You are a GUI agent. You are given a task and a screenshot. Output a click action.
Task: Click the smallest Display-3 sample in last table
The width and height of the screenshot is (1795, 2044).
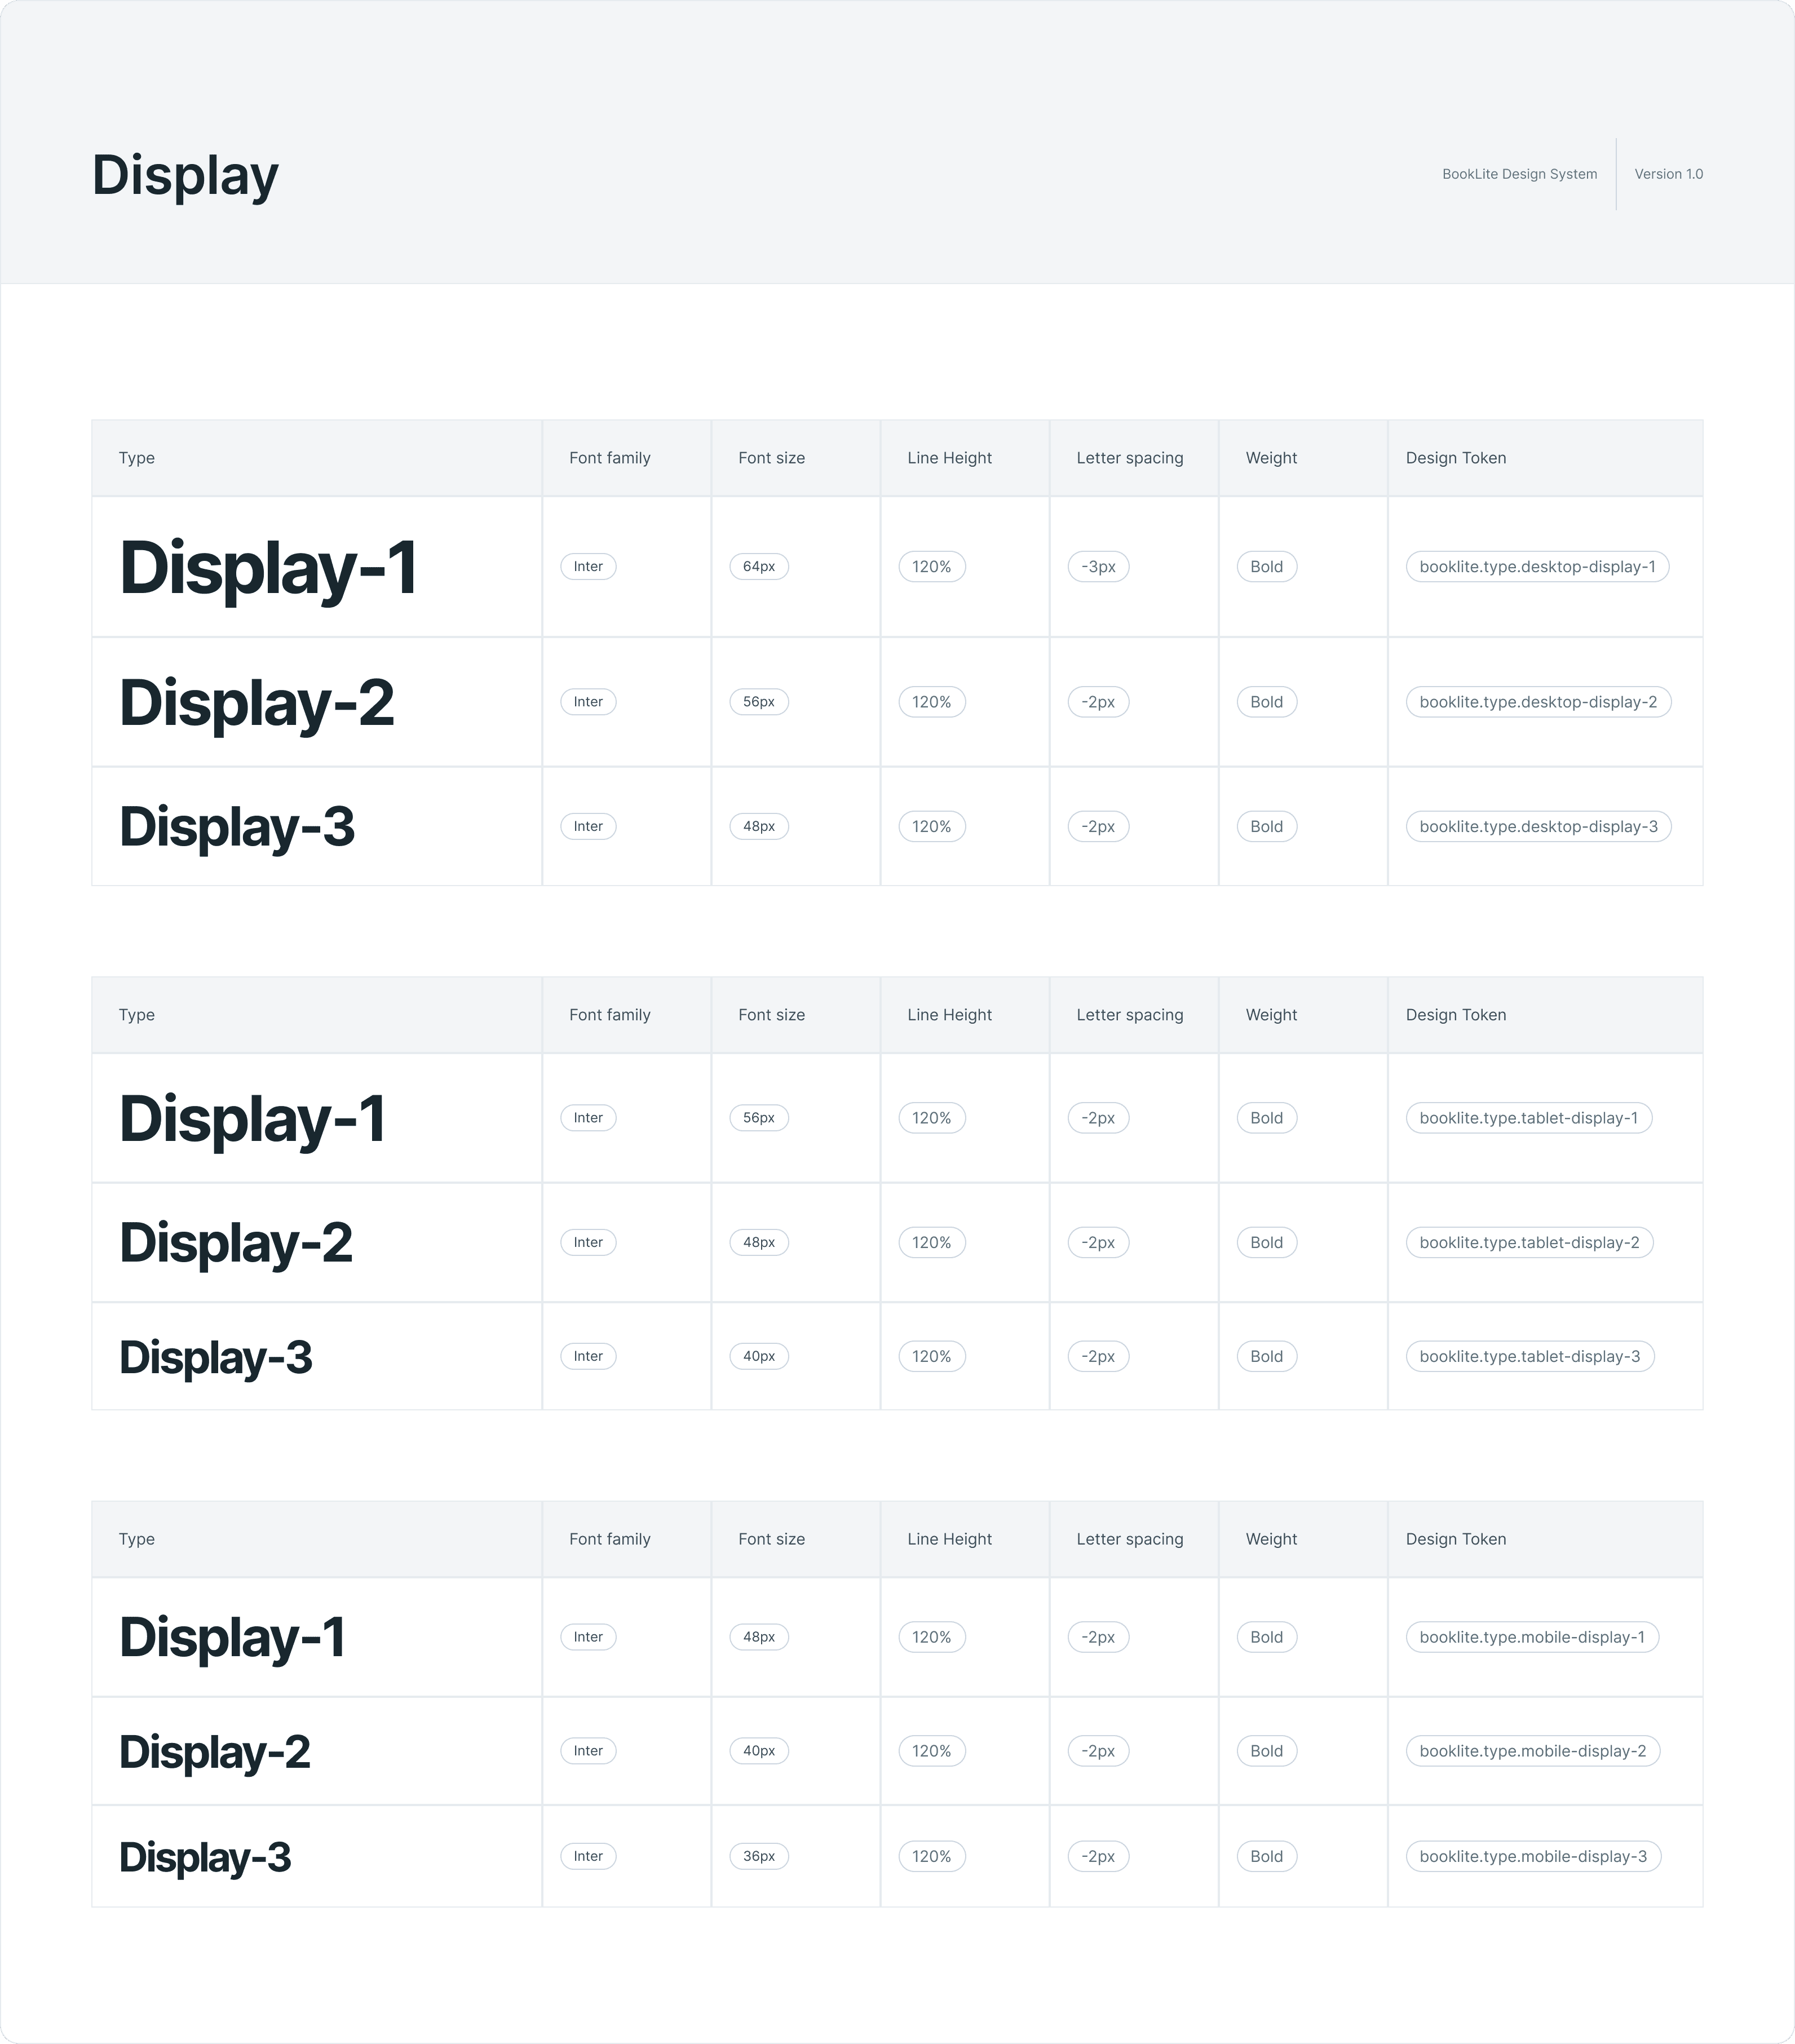205,1857
